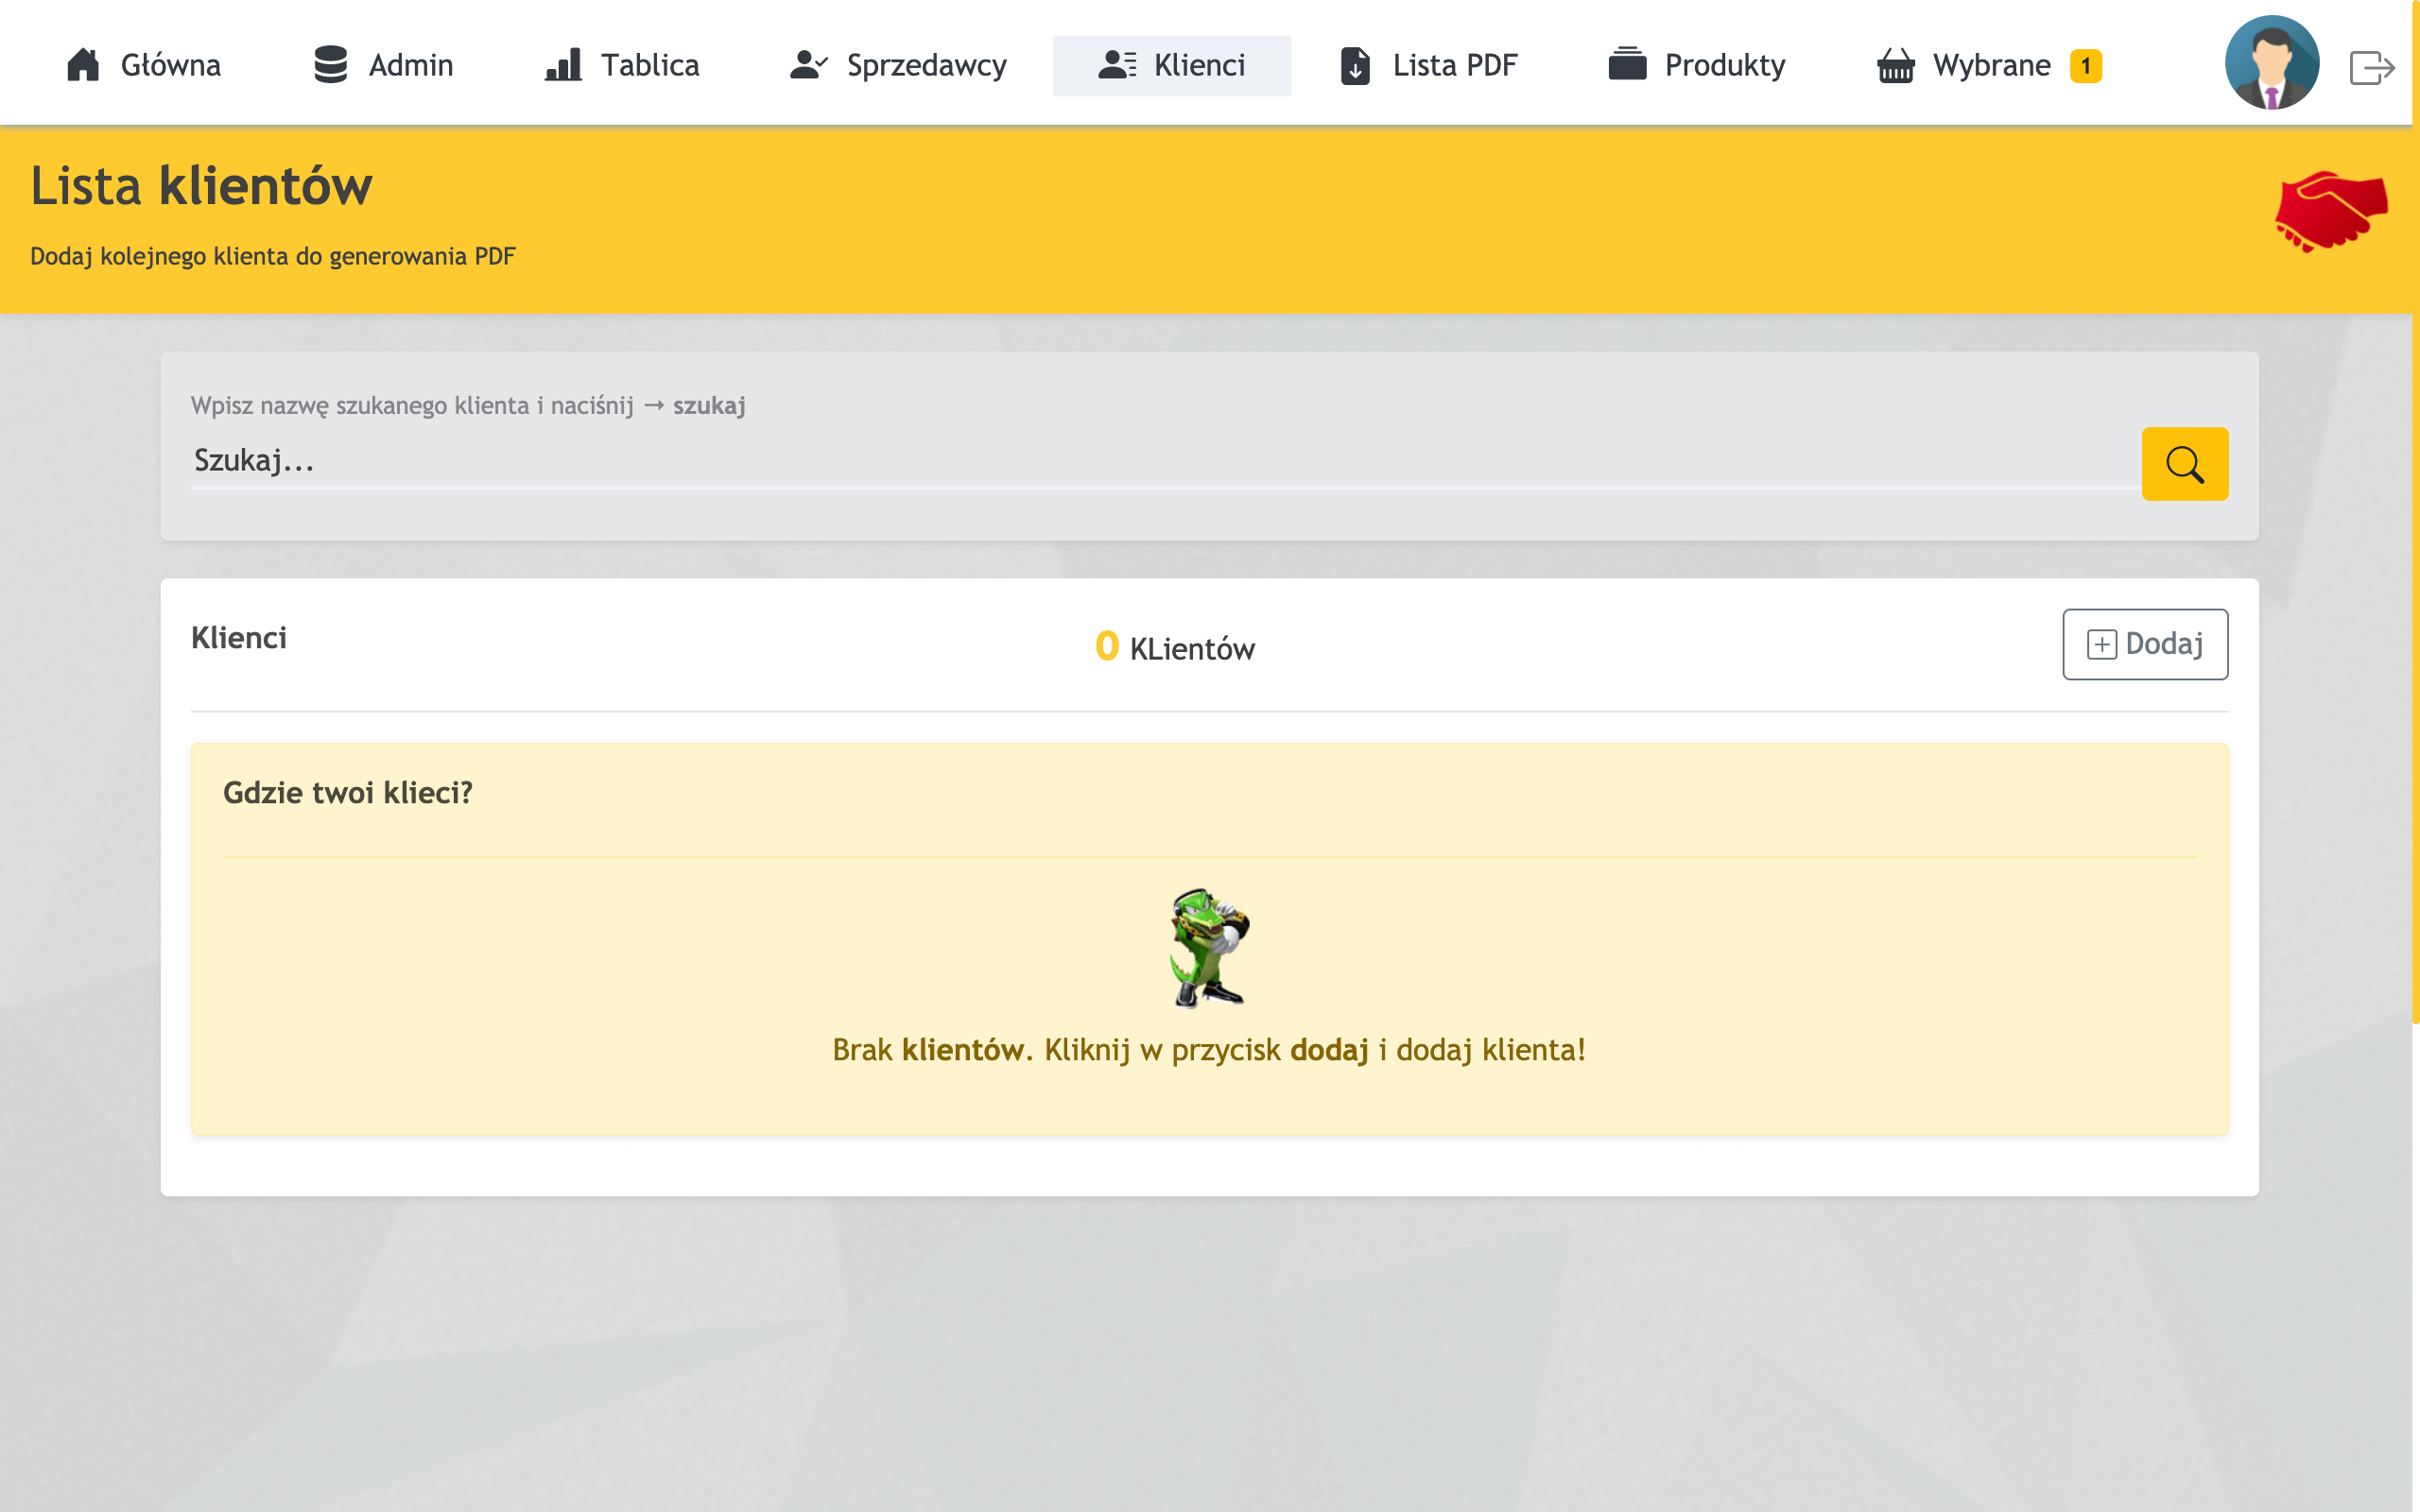The width and height of the screenshot is (2420, 1512).
Task: Click the Wybrane basket icon
Action: pyautogui.click(x=1895, y=66)
